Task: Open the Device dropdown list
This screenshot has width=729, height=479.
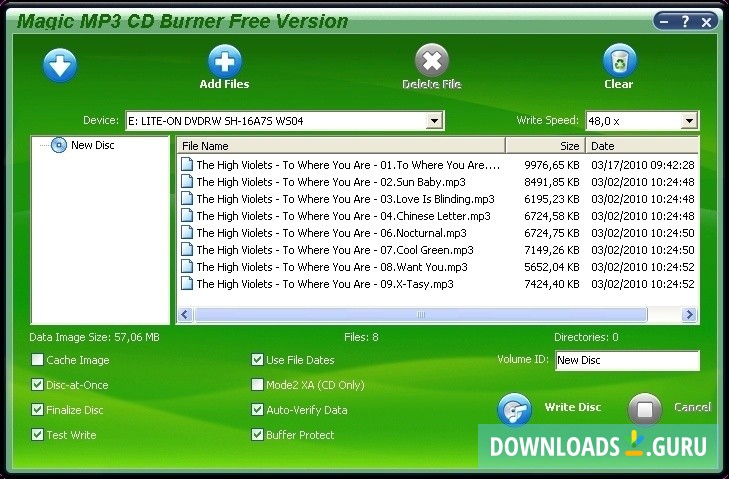Action: [x=434, y=121]
